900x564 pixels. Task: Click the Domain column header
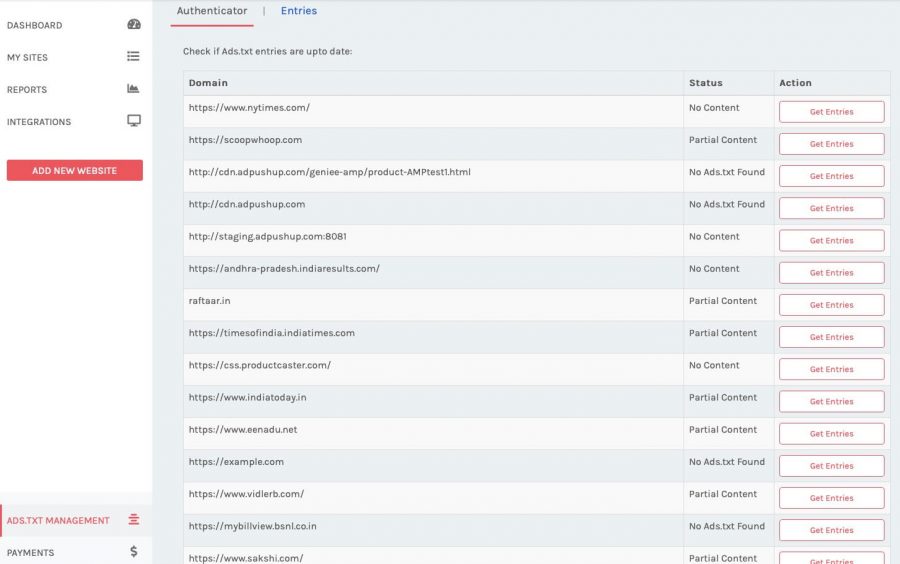[208, 83]
